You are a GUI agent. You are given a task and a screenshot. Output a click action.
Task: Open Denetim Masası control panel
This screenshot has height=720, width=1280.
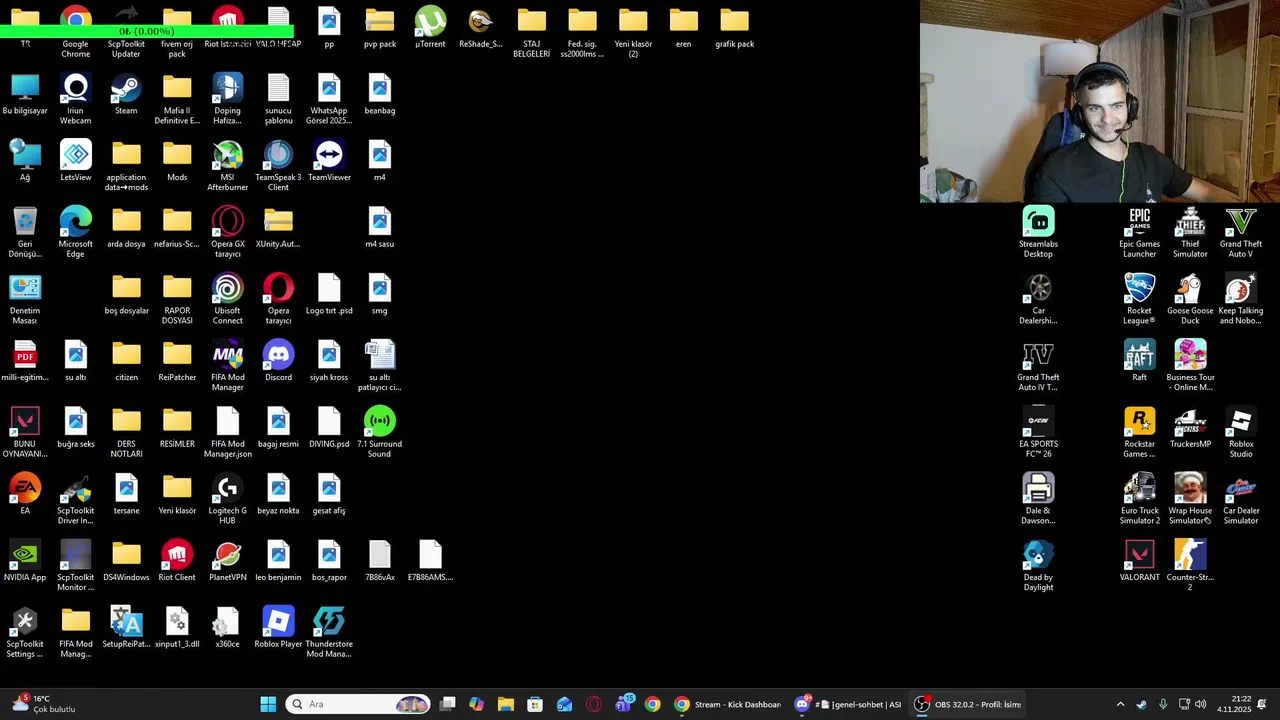tap(25, 299)
